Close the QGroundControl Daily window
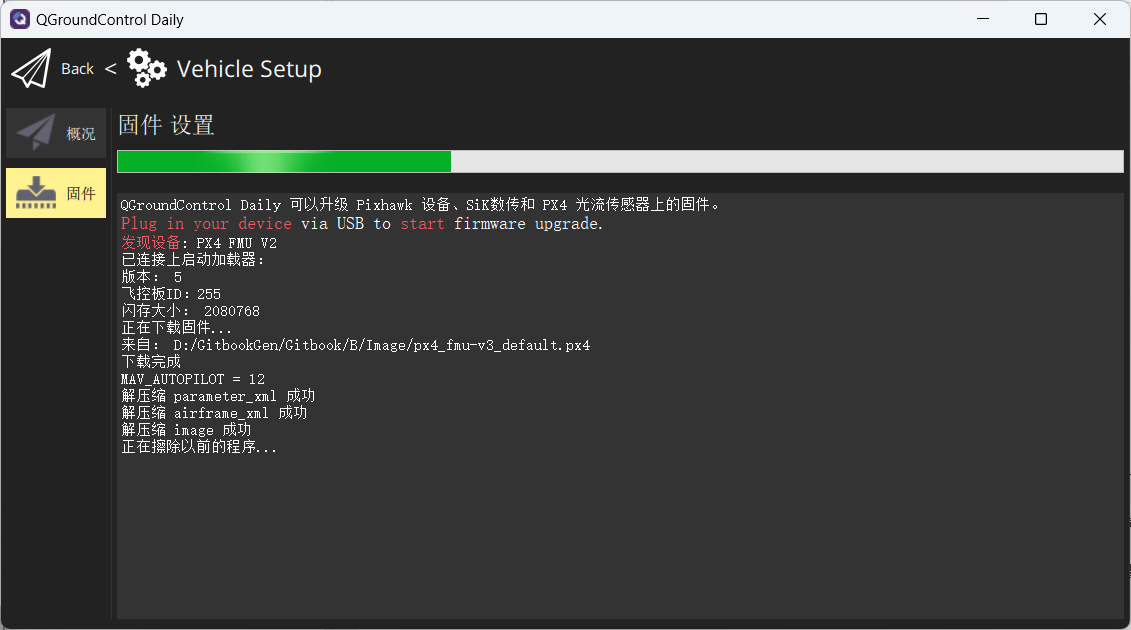 coord(1099,19)
